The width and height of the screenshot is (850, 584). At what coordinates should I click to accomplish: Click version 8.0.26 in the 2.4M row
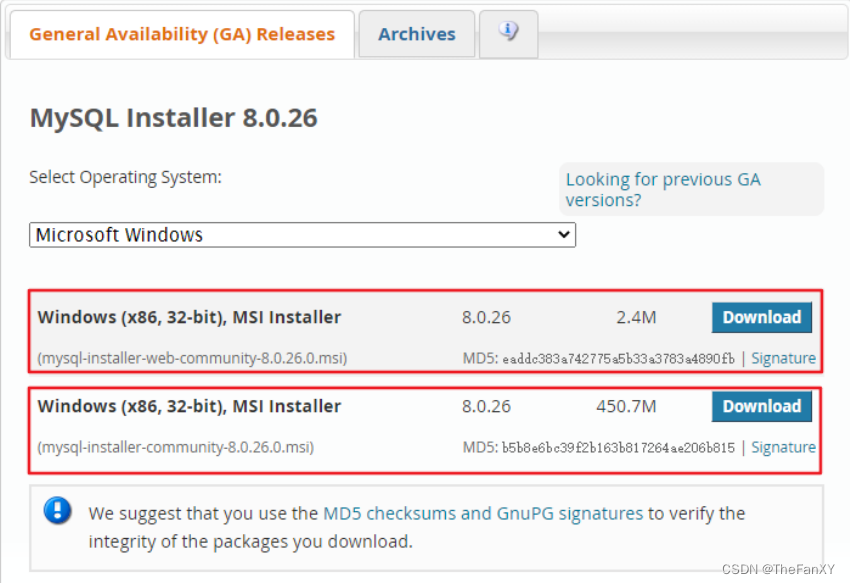pos(486,317)
